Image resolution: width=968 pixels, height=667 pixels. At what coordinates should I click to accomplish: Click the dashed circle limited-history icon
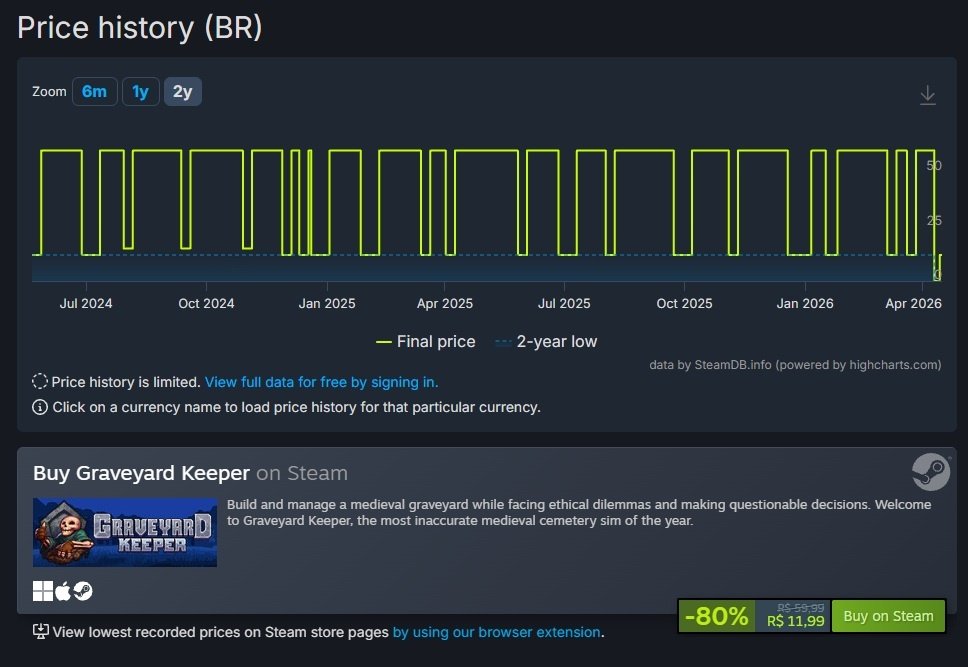pyautogui.click(x=40, y=381)
